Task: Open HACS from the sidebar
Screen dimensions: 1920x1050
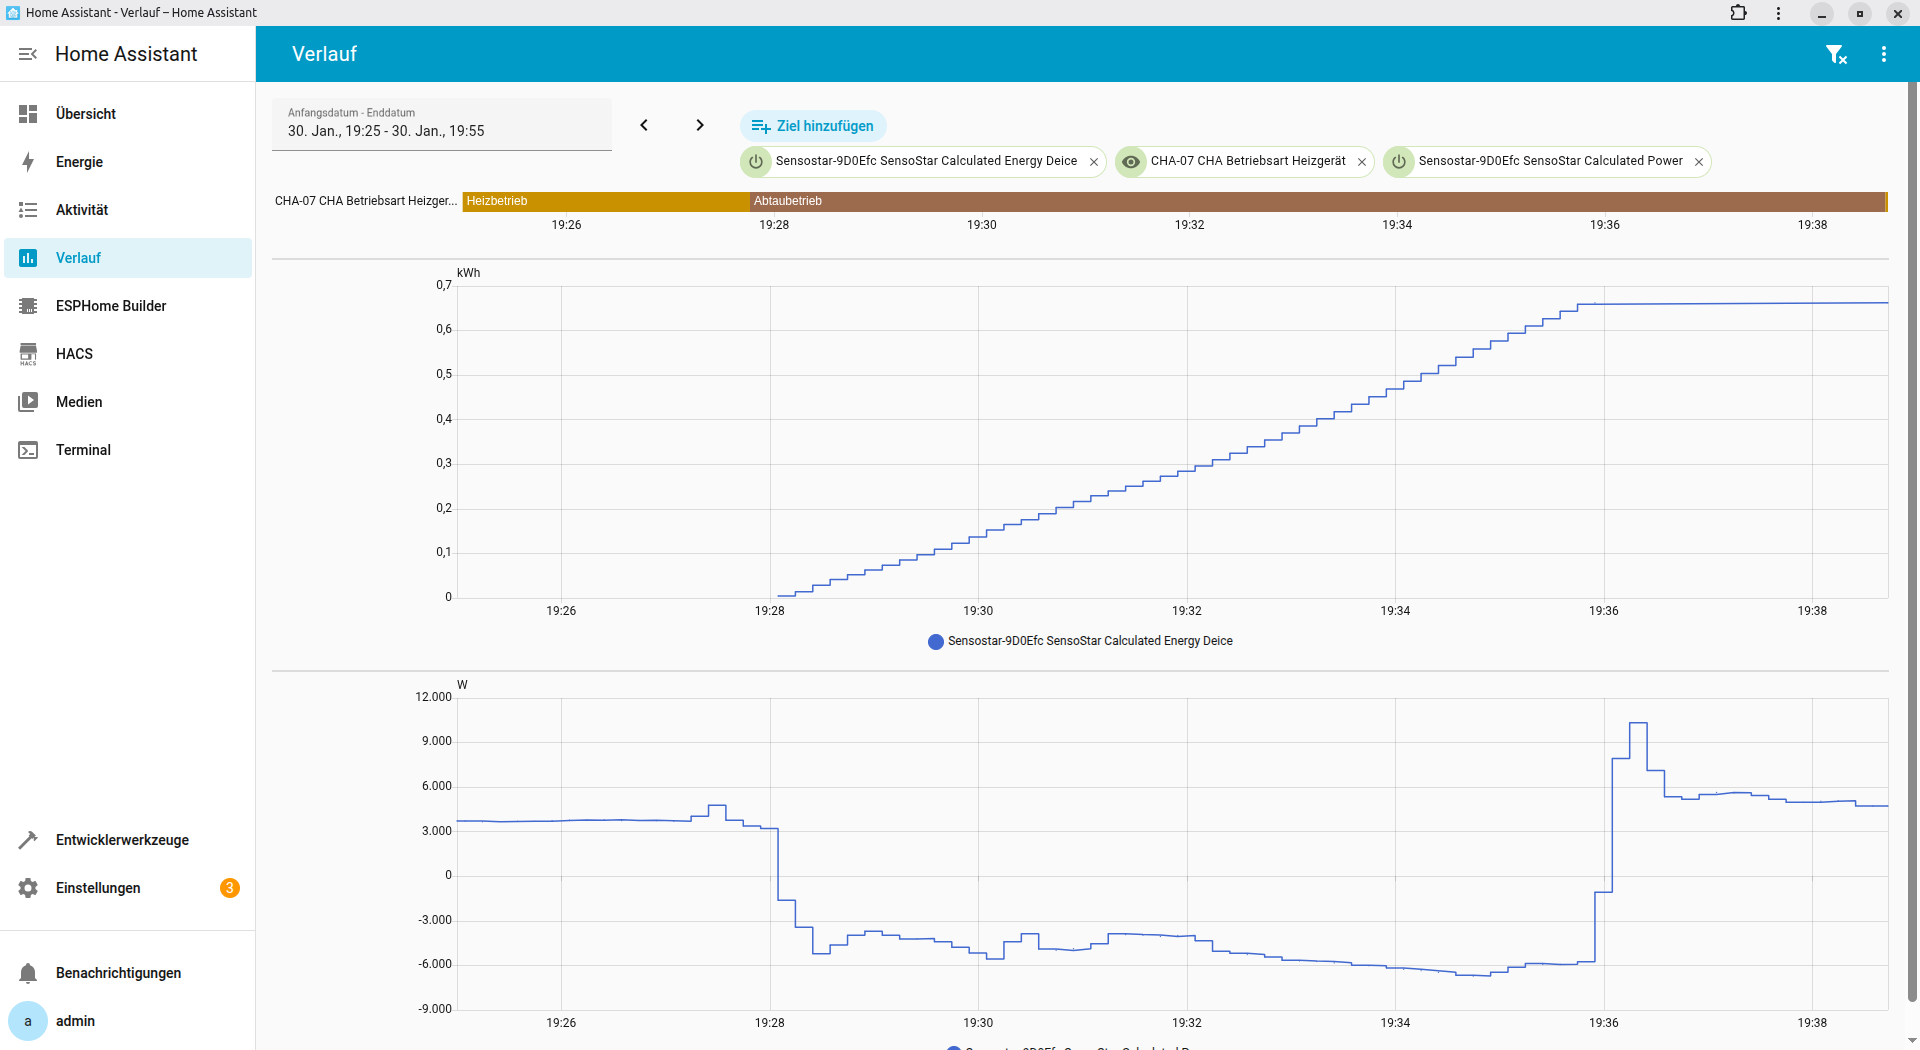Action: click(74, 354)
